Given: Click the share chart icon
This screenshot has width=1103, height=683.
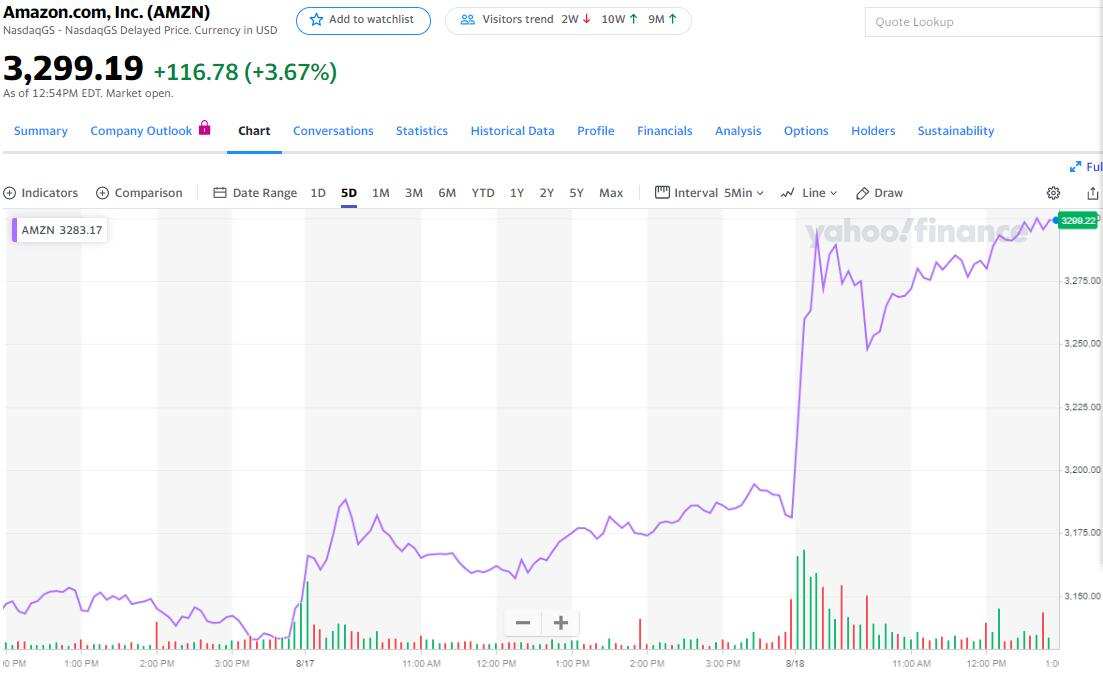Looking at the screenshot, I should click(x=1092, y=193).
